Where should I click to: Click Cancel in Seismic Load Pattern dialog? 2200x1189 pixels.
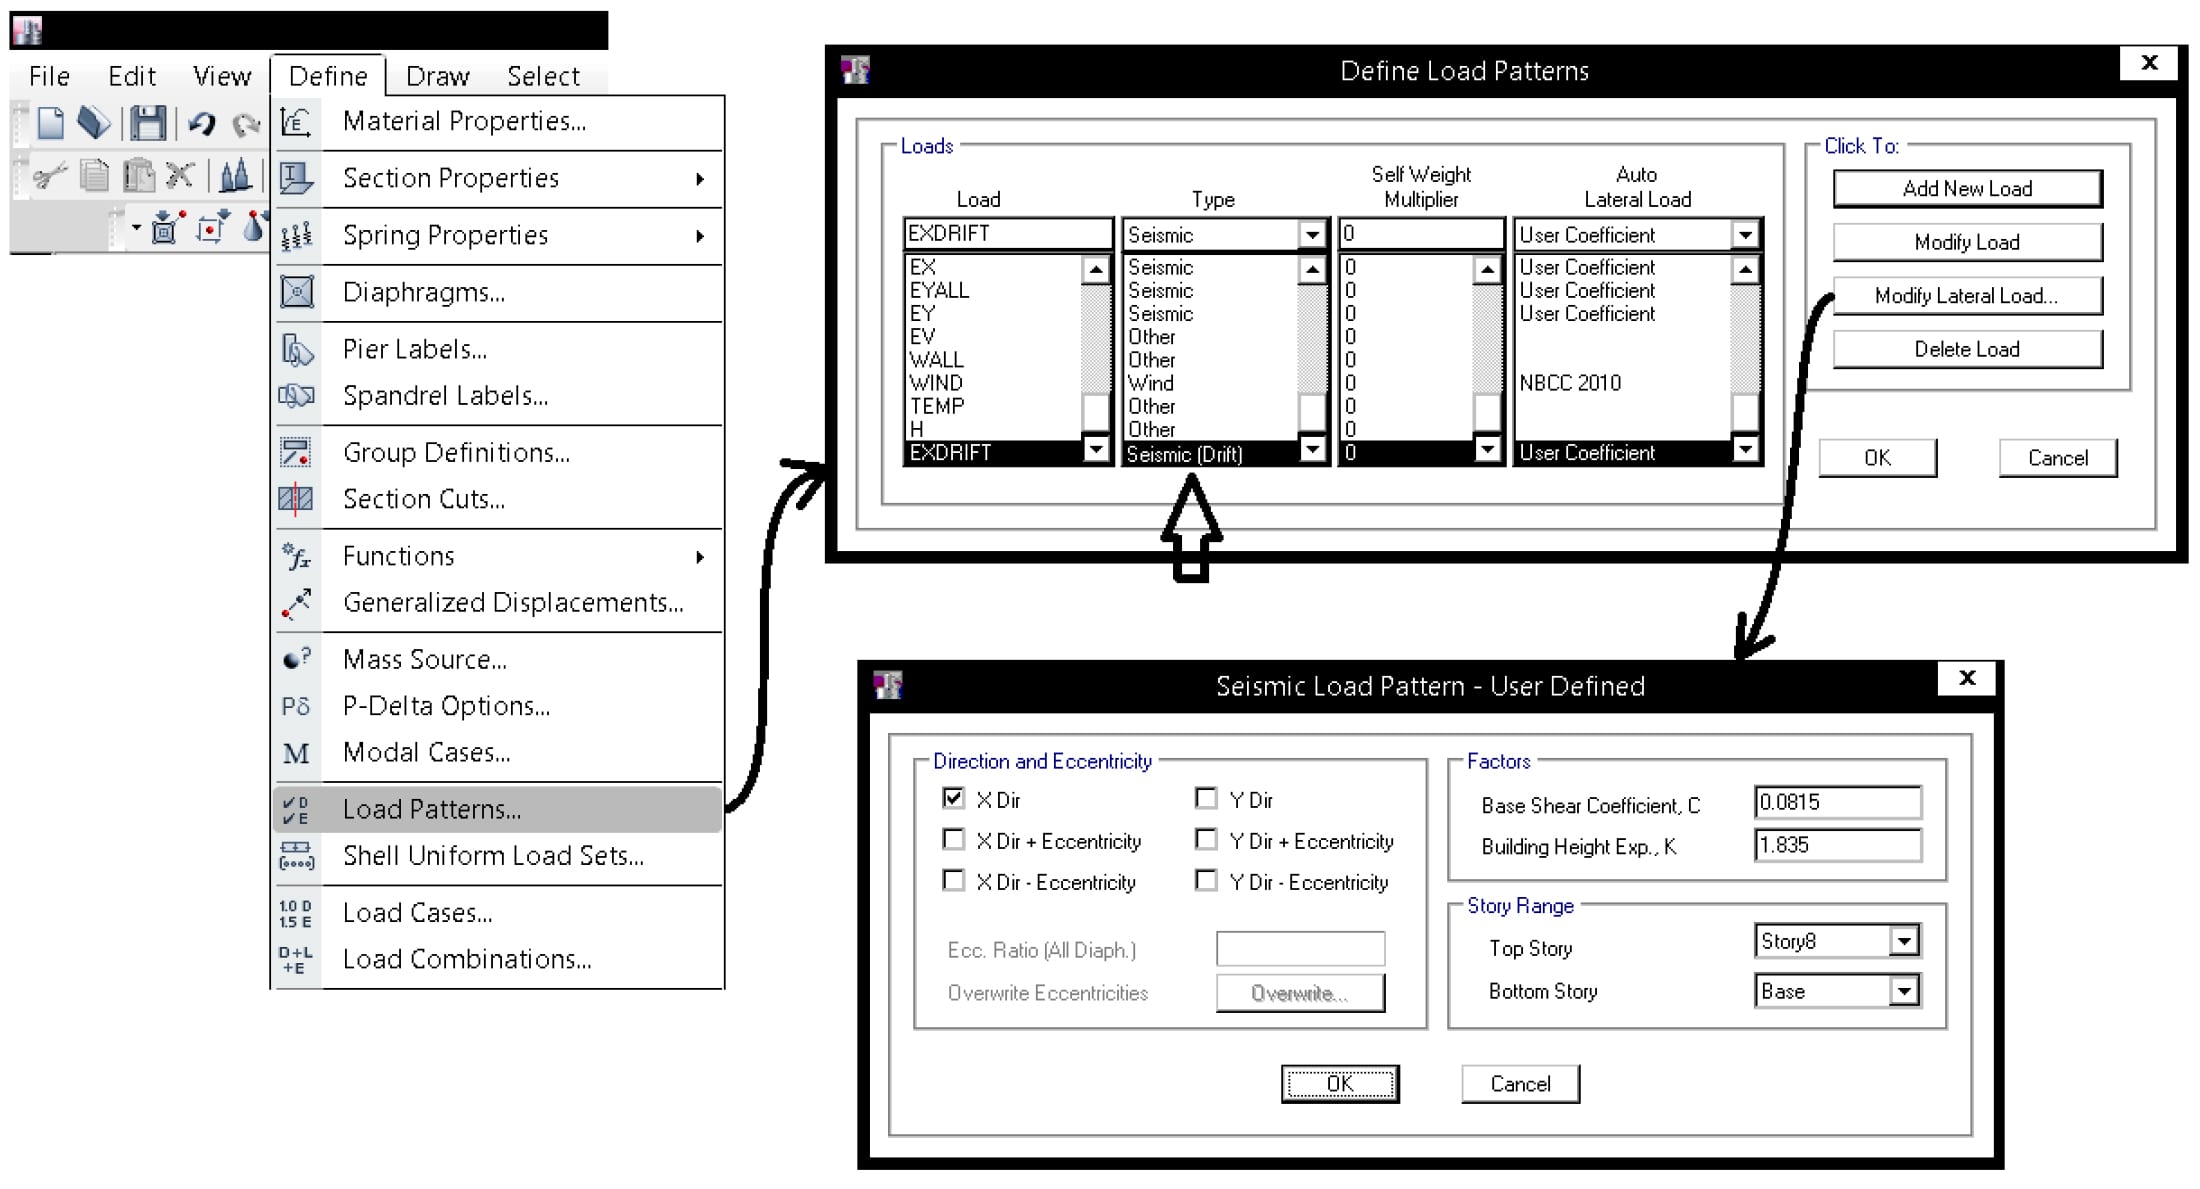[x=1520, y=1084]
